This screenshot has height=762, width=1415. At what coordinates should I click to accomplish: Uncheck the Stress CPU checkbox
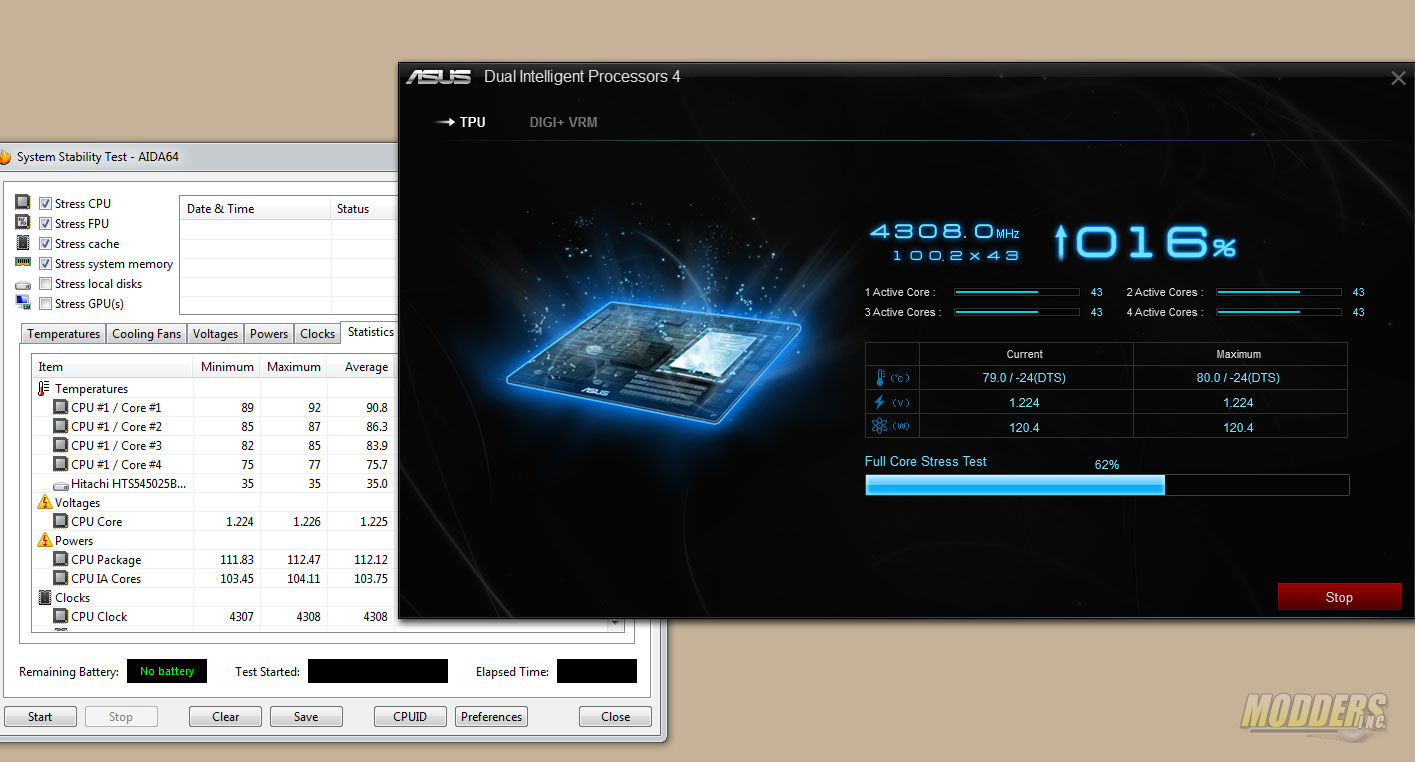pos(45,203)
